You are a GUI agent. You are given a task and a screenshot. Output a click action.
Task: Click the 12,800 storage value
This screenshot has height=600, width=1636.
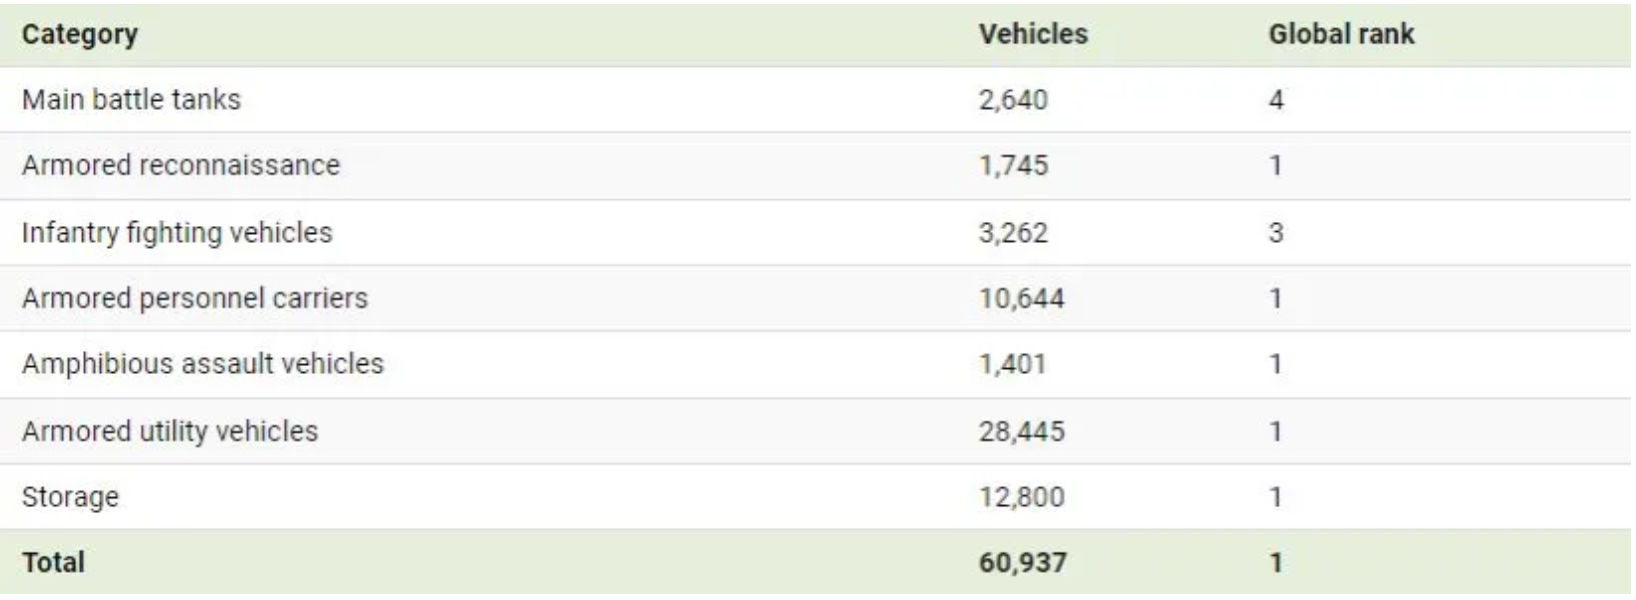pos(1021,497)
